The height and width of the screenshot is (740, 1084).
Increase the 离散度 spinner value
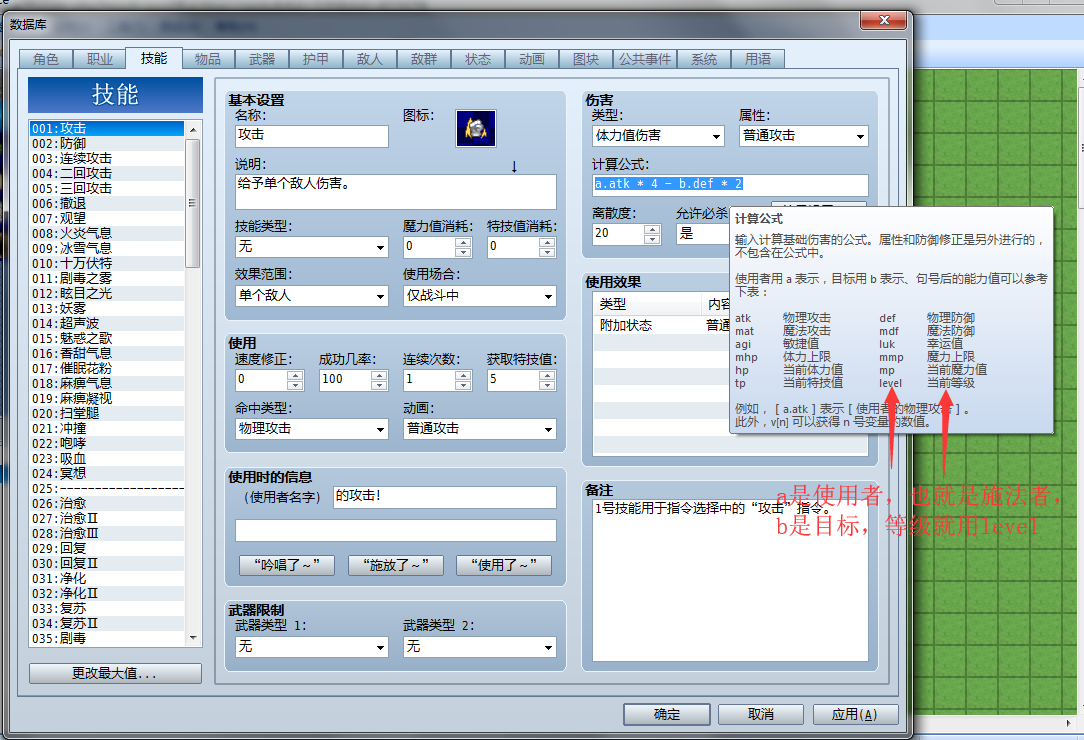coord(652,229)
